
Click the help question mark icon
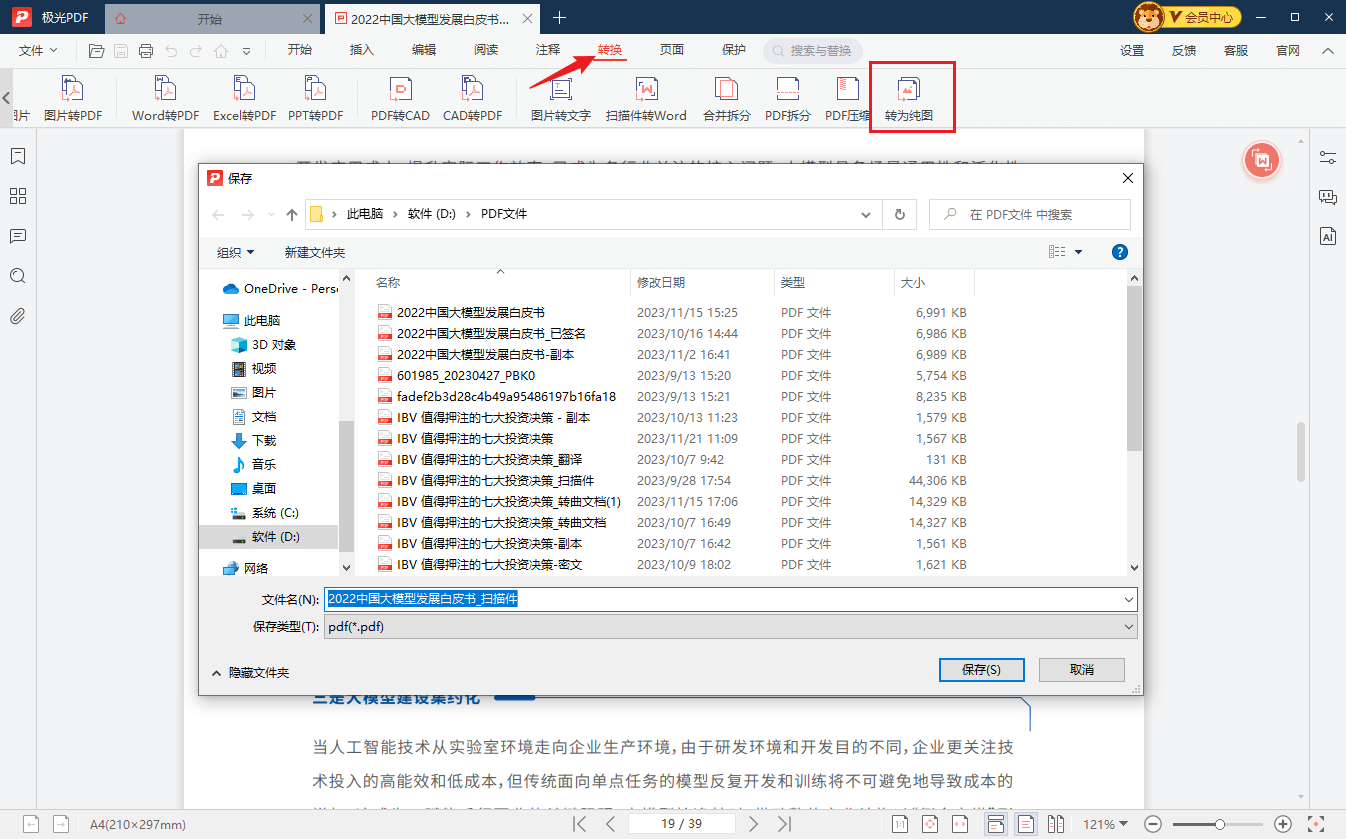pyautogui.click(x=1120, y=252)
